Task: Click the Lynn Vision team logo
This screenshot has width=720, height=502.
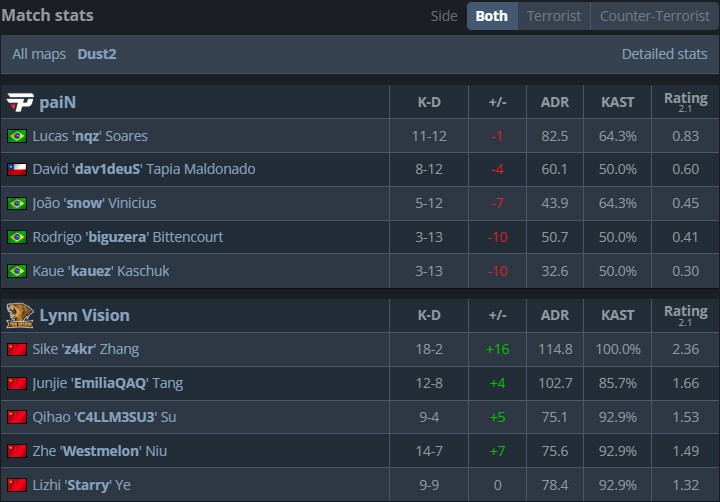Action: pyautogui.click(x=20, y=315)
